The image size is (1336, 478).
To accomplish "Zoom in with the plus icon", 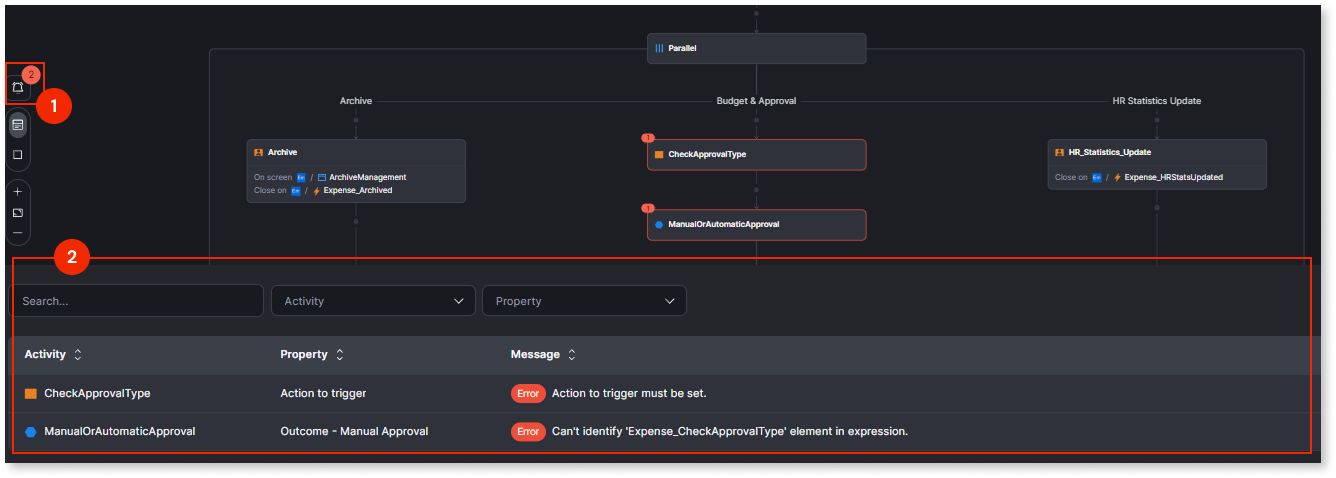I will point(18,191).
